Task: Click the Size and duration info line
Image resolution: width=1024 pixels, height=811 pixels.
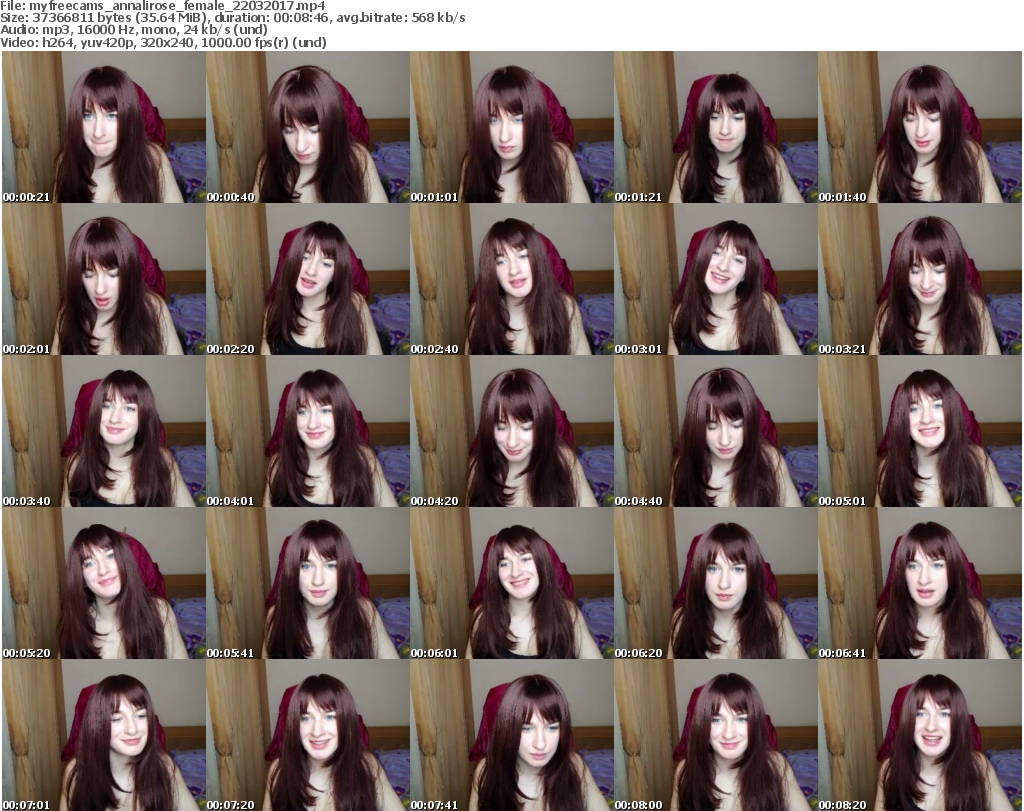Action: coord(232,18)
